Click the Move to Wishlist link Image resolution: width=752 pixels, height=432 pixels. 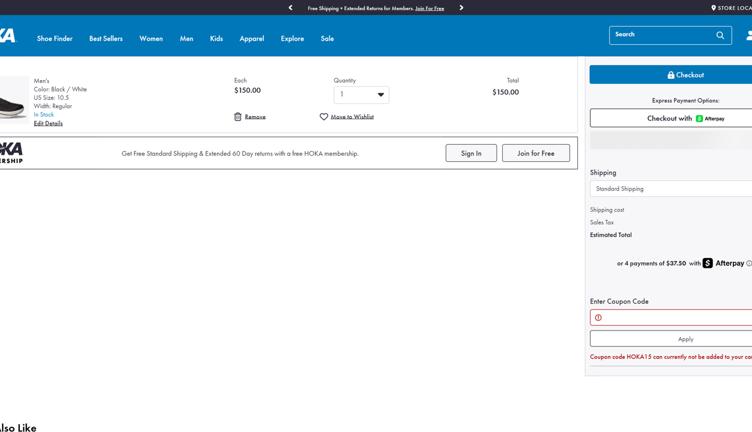tap(352, 117)
